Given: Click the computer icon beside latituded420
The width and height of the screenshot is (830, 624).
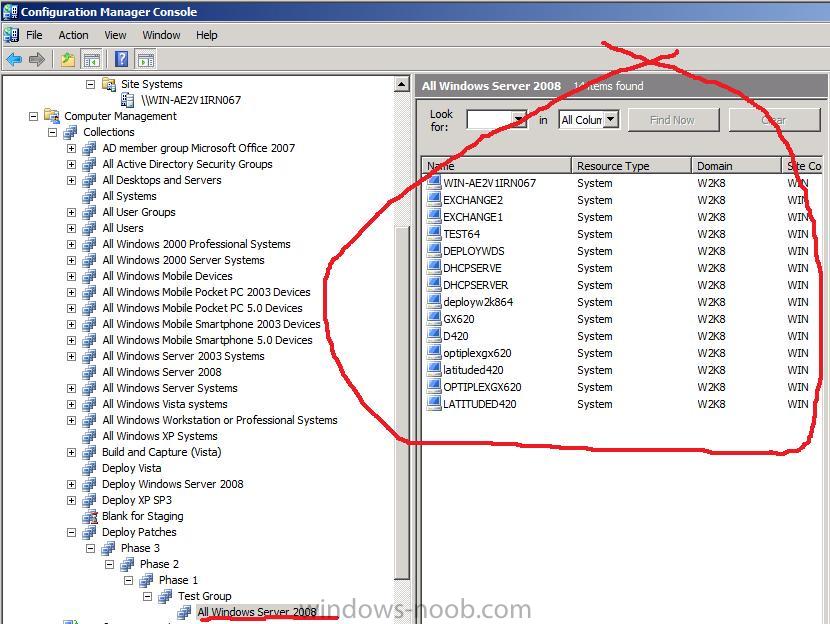Looking at the screenshot, I should click(x=434, y=369).
